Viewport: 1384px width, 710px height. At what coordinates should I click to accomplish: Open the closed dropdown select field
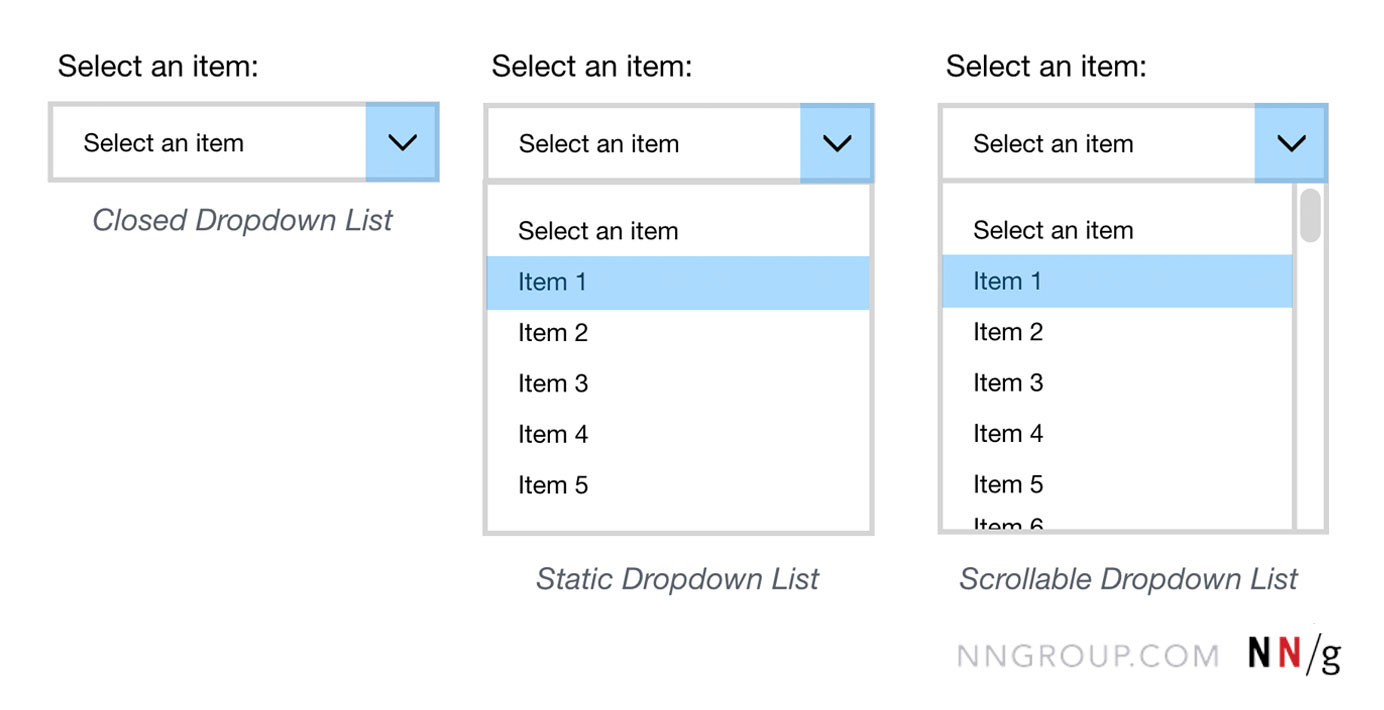click(208, 143)
